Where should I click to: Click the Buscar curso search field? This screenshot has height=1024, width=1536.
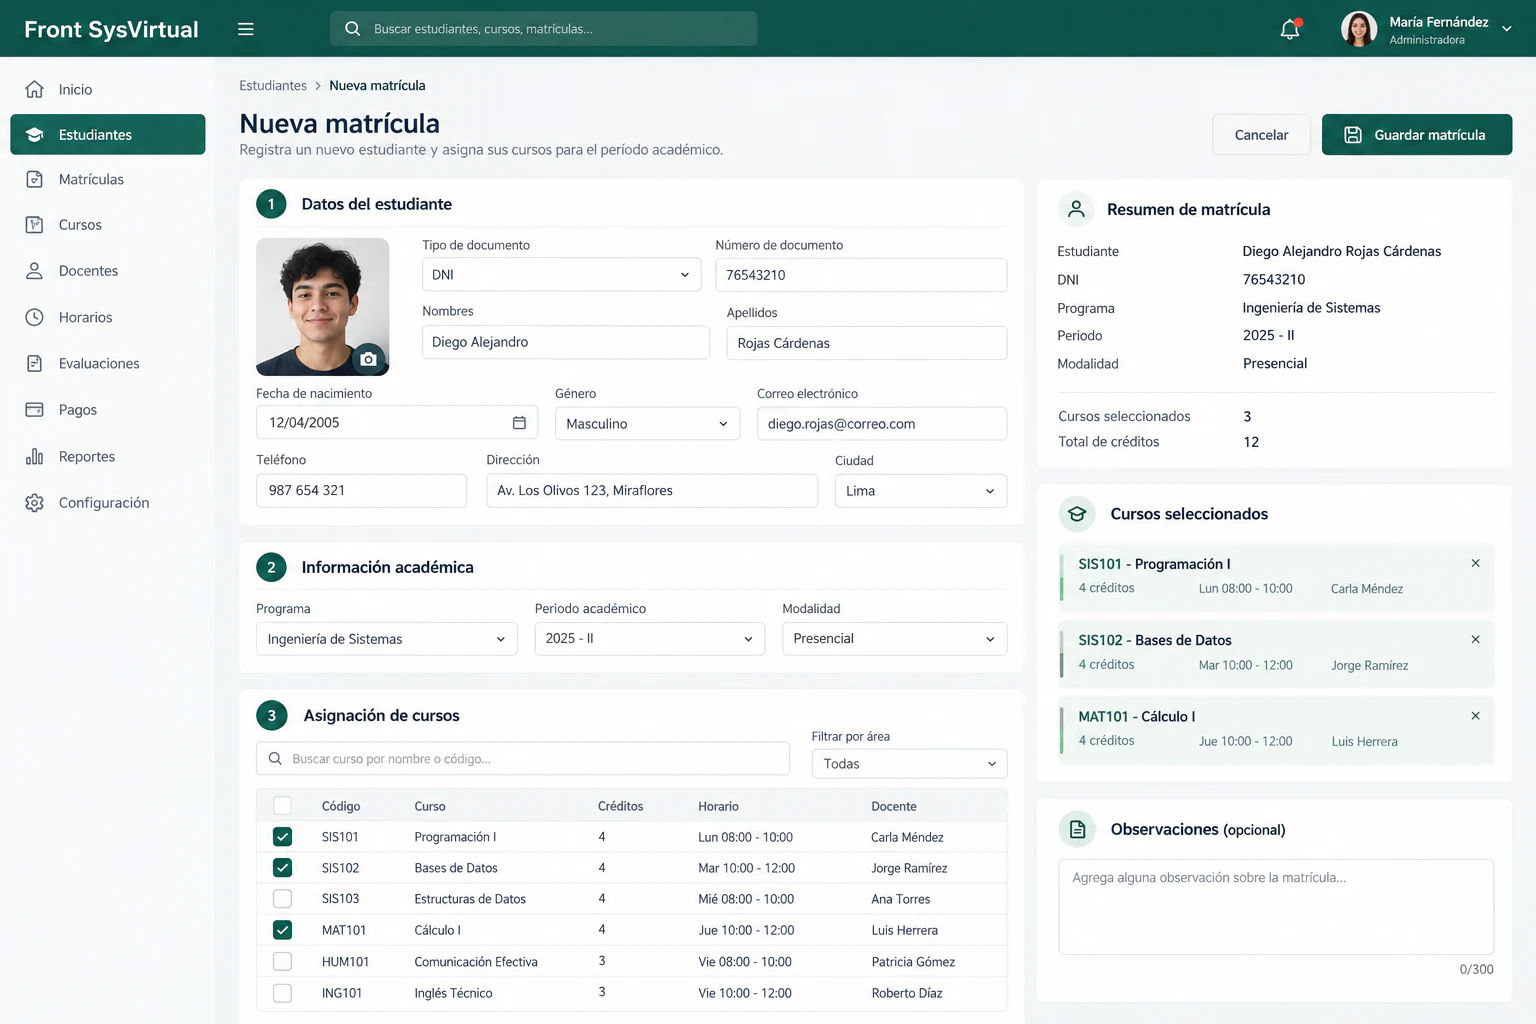click(523, 759)
